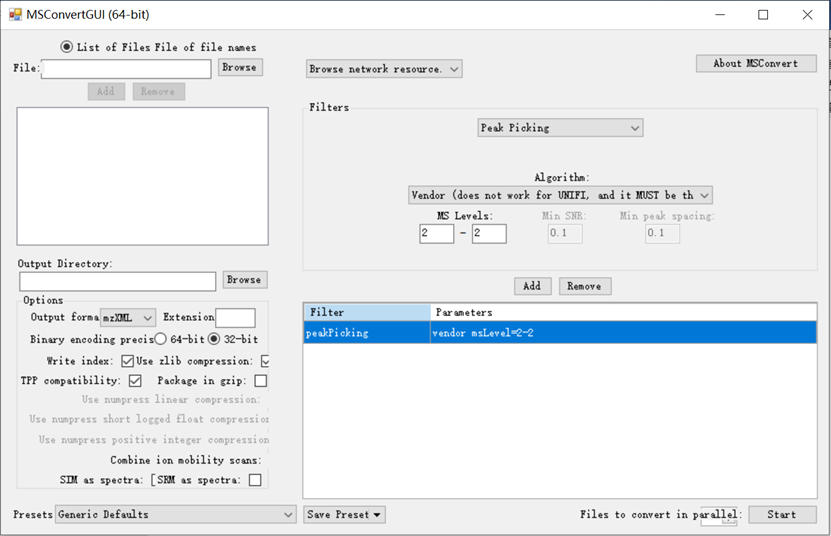Close the MSConvertGUI window
This screenshot has width=831, height=536.
[807, 15]
